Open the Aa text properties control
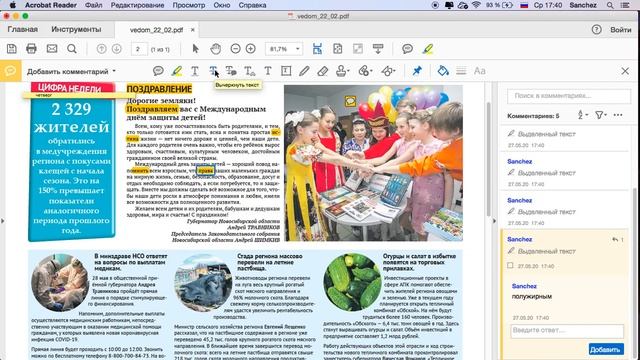 [480, 71]
